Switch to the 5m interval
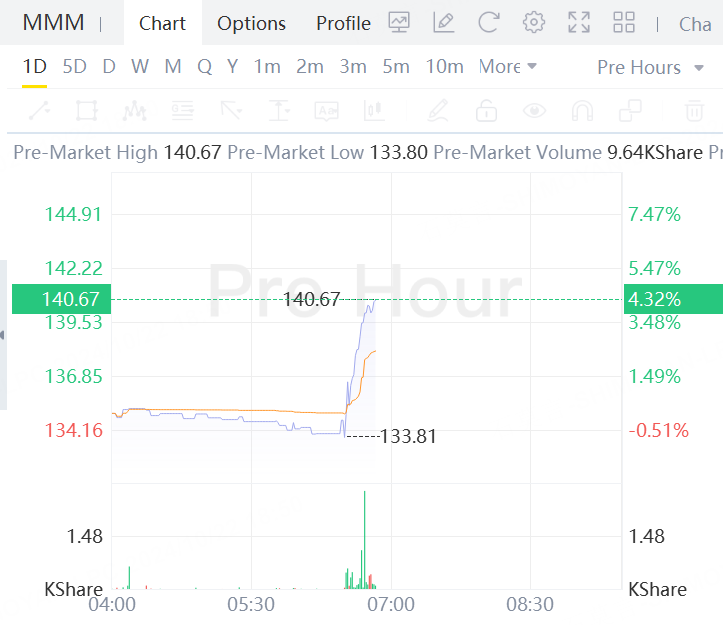The width and height of the screenshot is (723, 625). point(396,67)
